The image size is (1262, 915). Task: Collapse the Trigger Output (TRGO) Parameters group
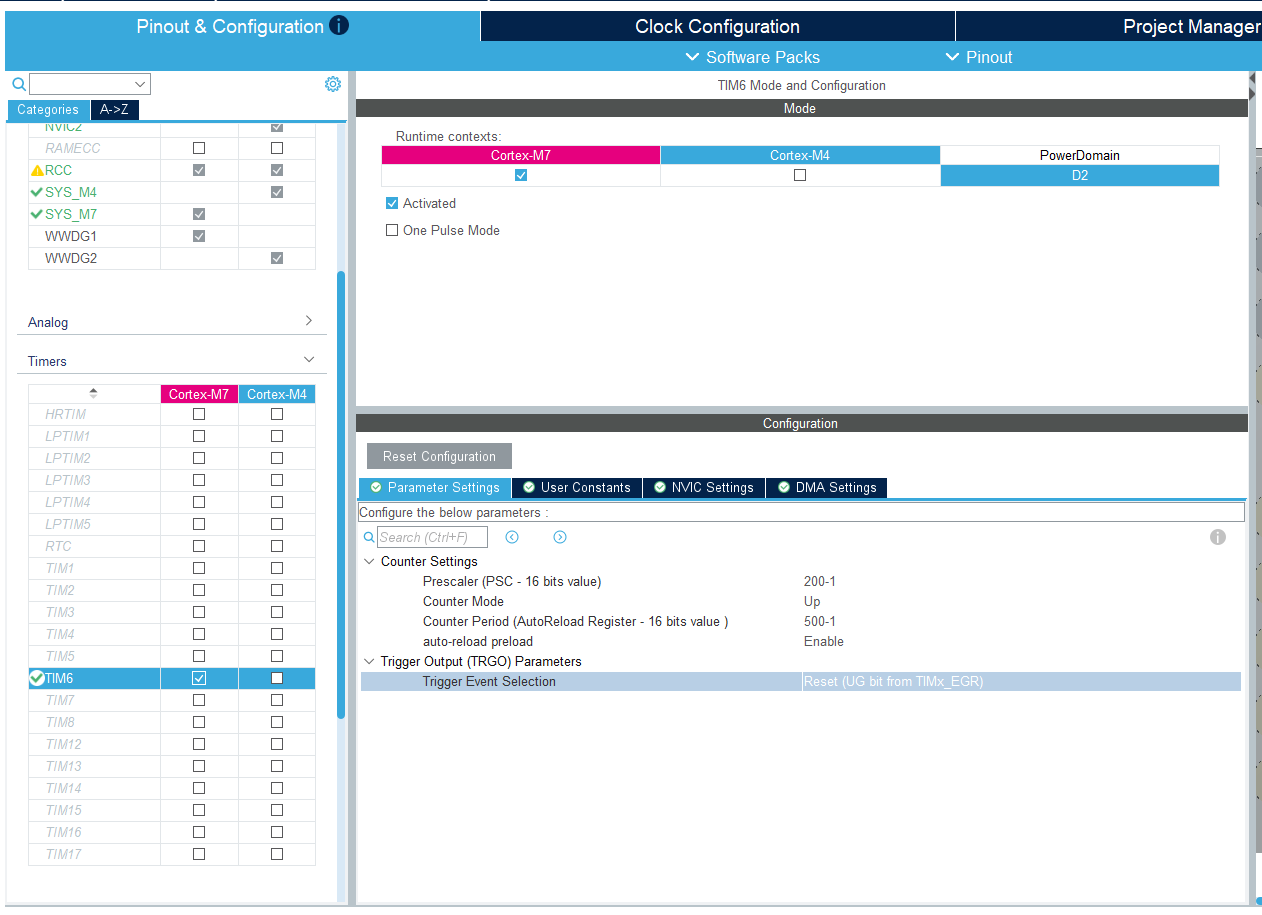pos(369,661)
